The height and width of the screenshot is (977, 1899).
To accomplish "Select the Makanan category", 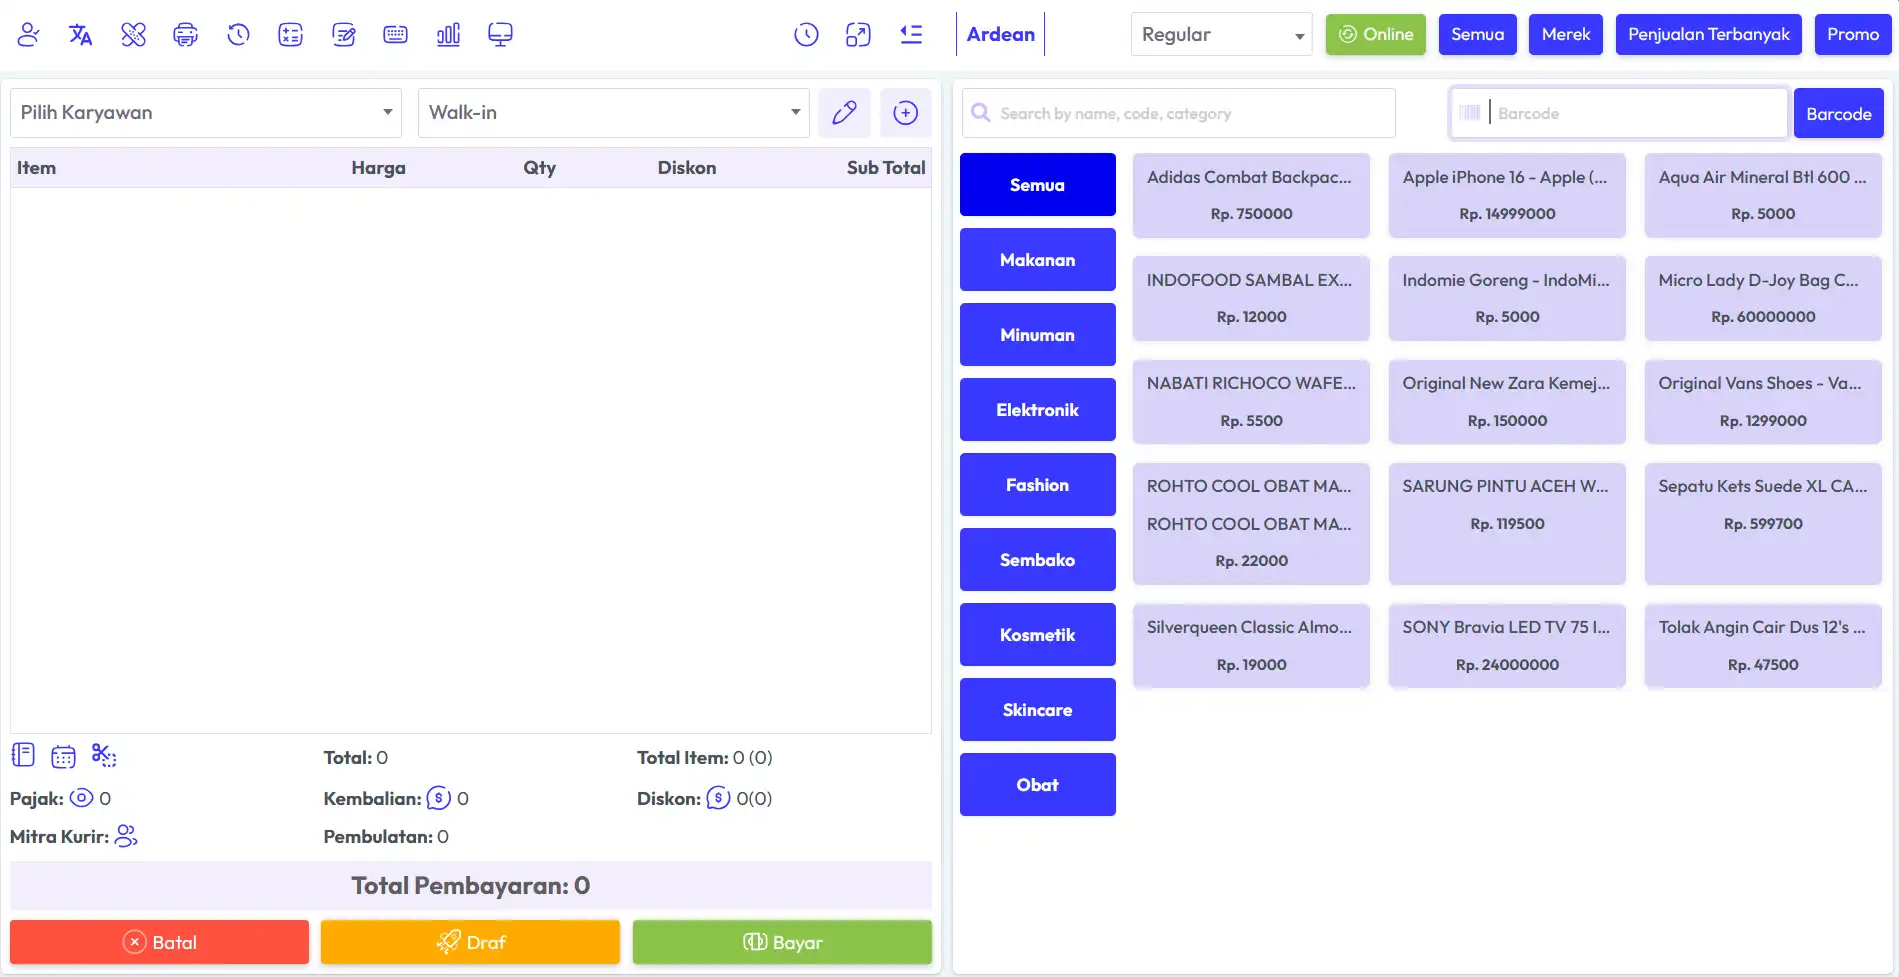I will pos(1038,260).
